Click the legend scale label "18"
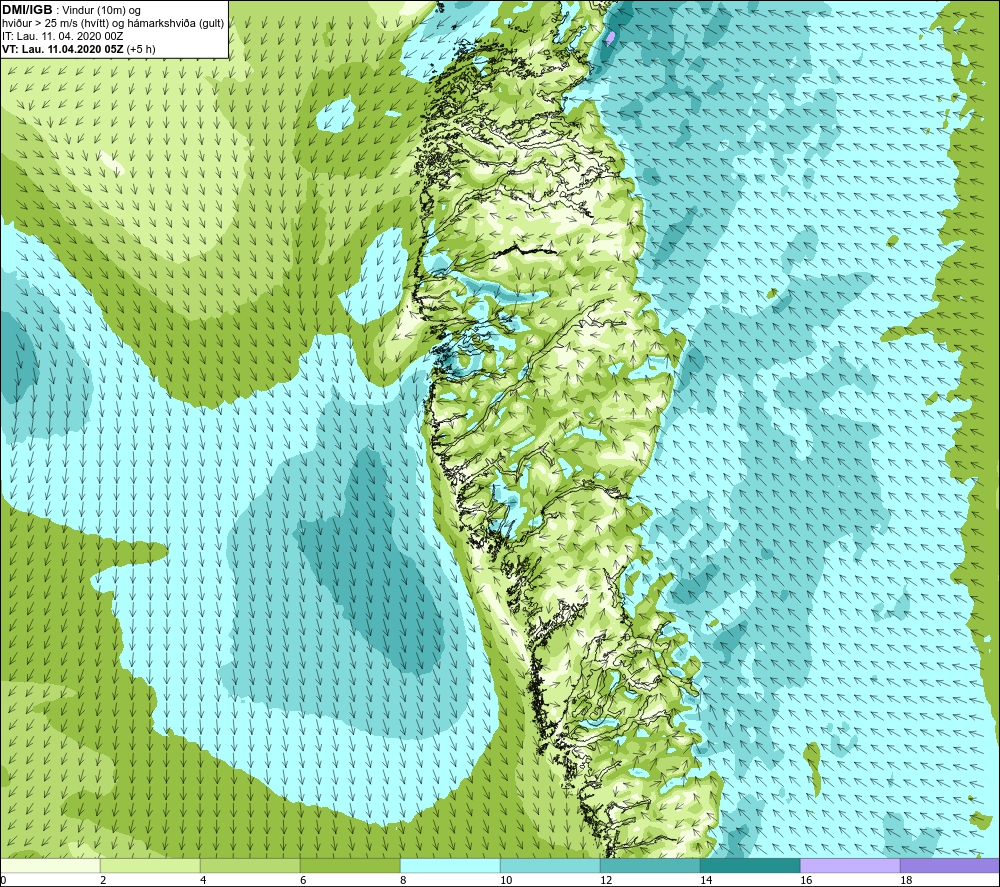The width and height of the screenshot is (1000, 887). click(x=906, y=881)
